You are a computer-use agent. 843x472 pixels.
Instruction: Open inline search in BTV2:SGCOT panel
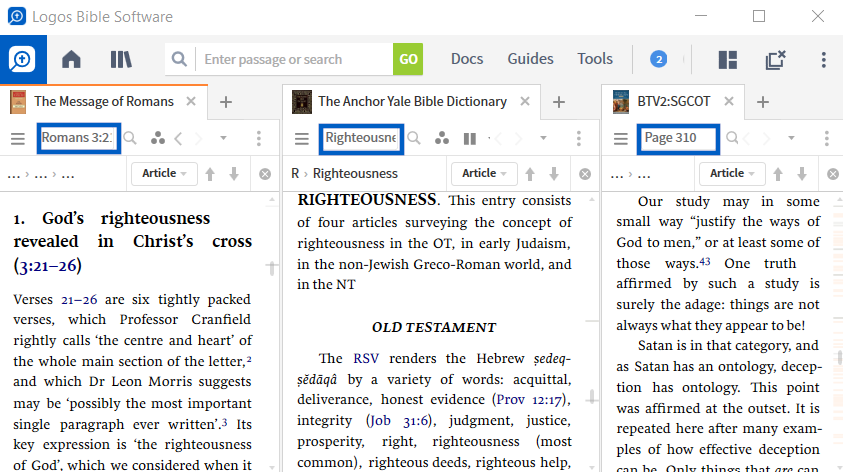(x=732, y=139)
